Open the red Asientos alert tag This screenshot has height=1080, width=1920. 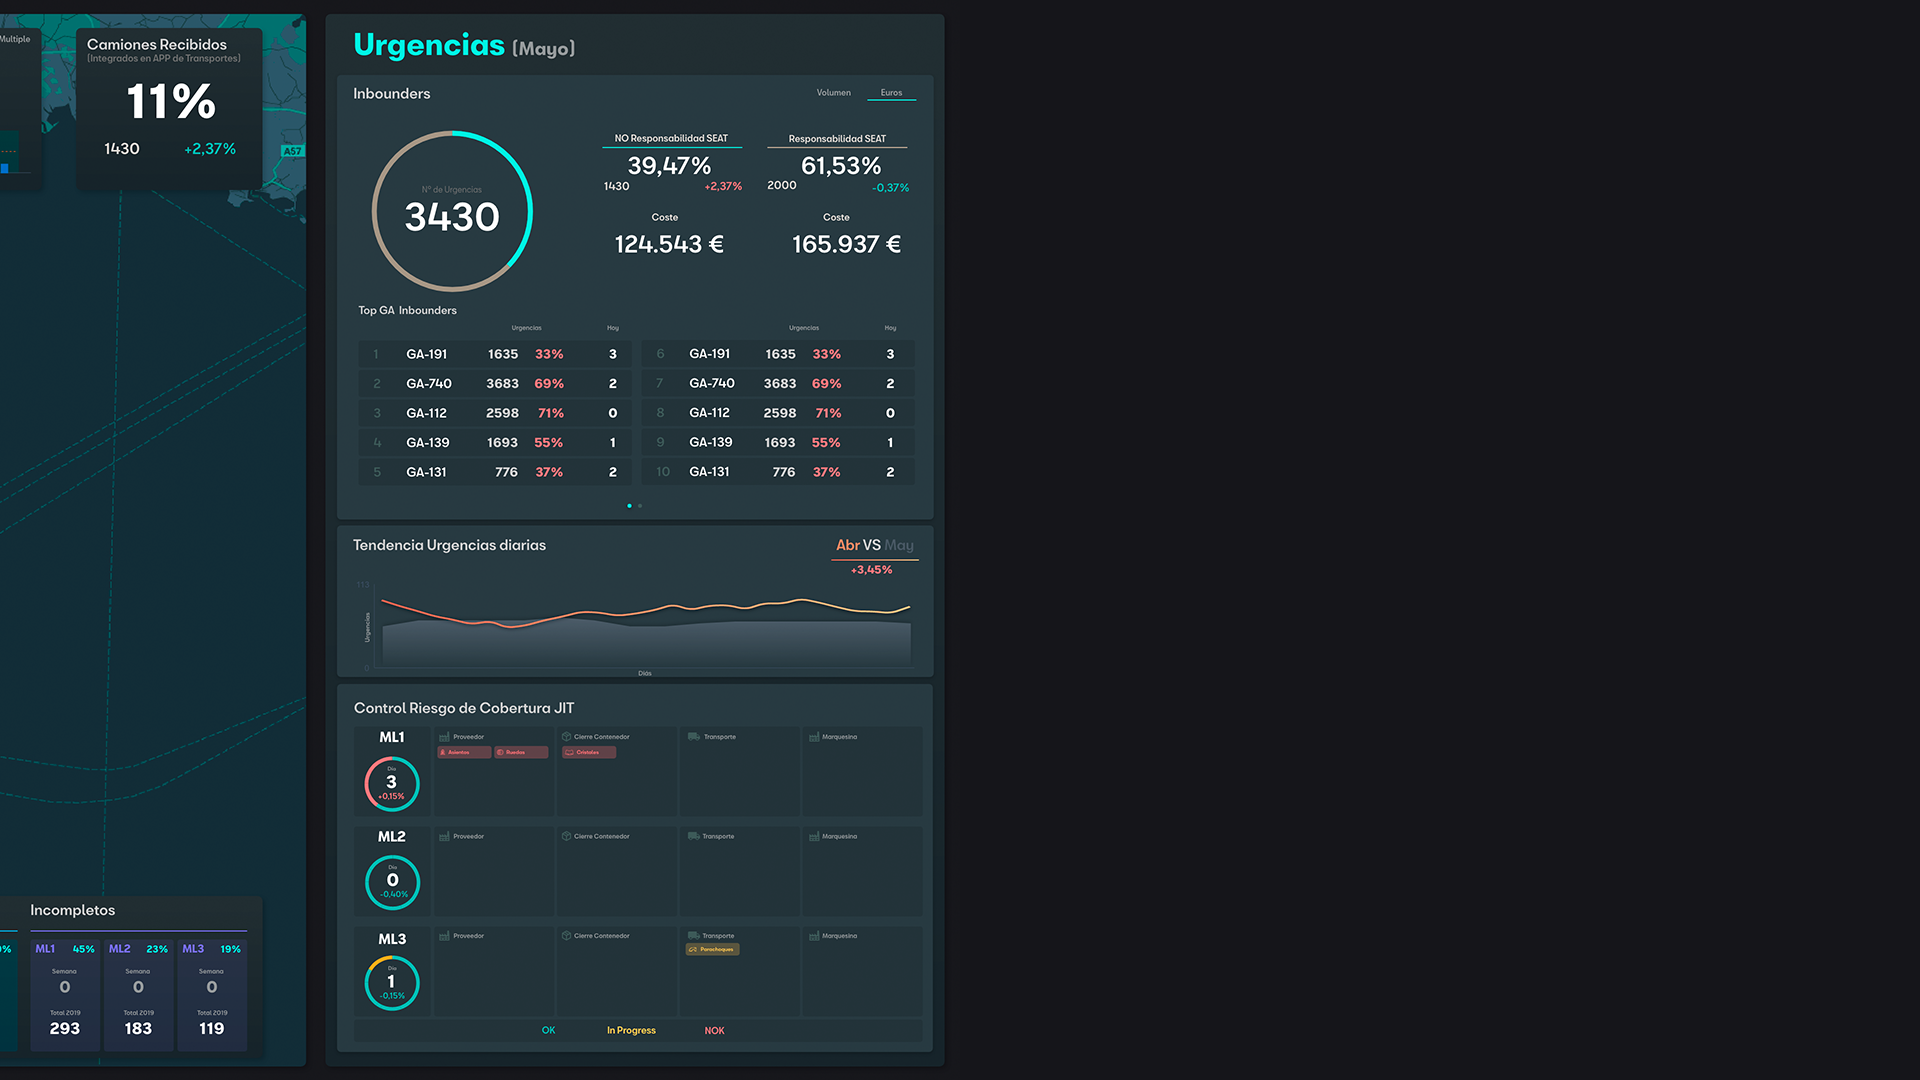tap(464, 752)
